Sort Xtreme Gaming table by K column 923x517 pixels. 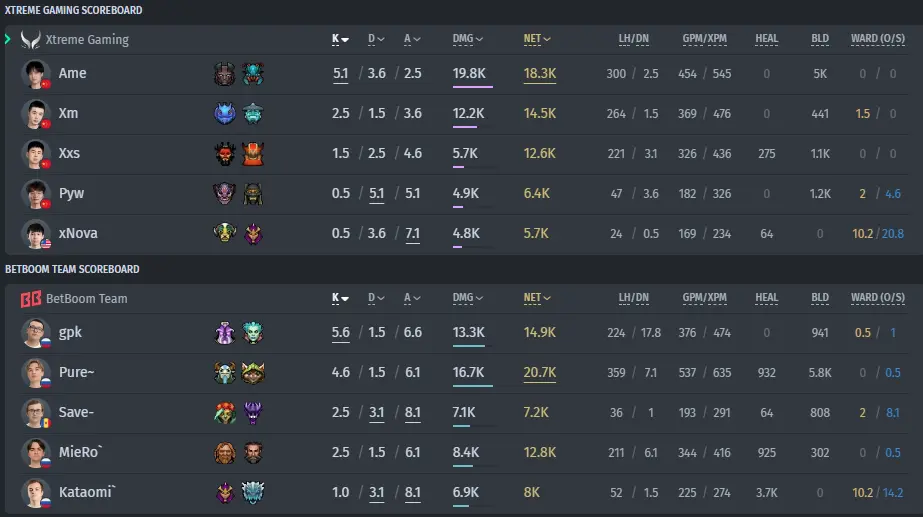click(340, 39)
